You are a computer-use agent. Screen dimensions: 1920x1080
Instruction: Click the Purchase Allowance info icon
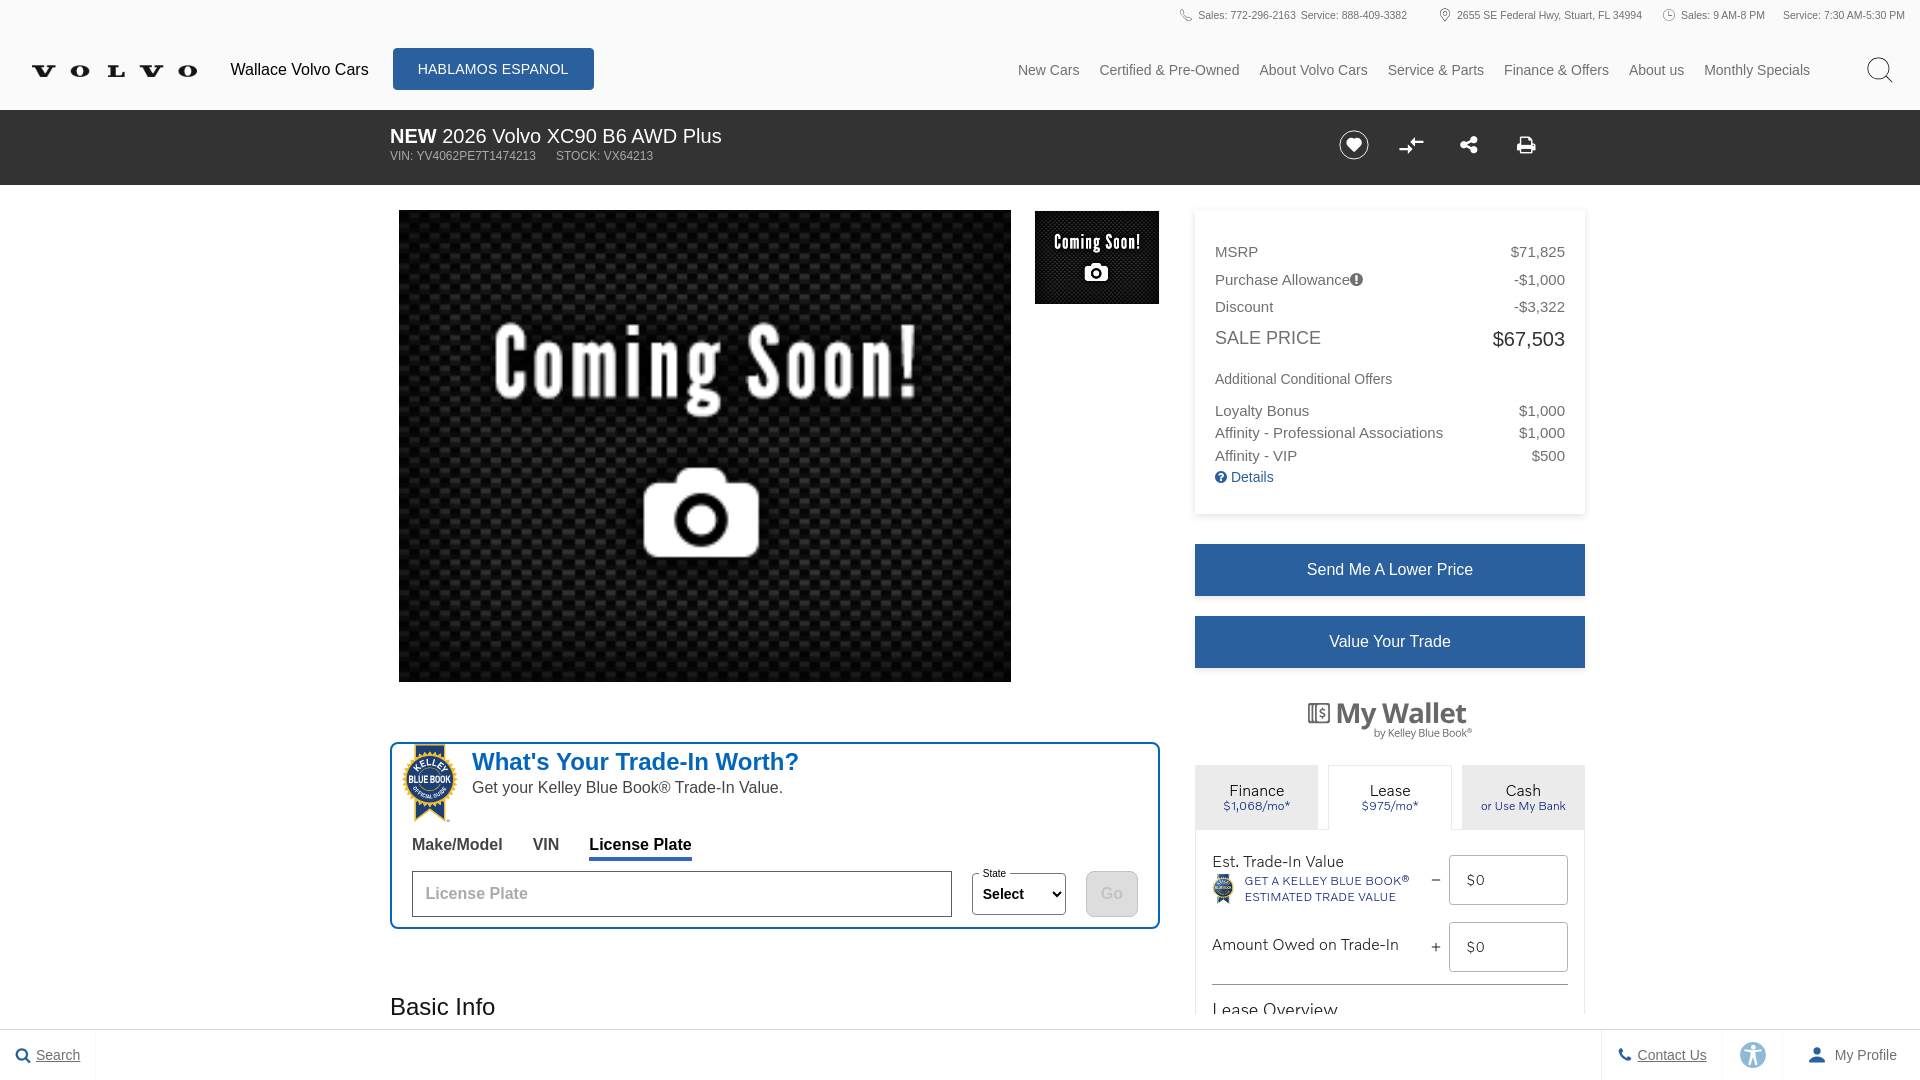coord(1356,280)
